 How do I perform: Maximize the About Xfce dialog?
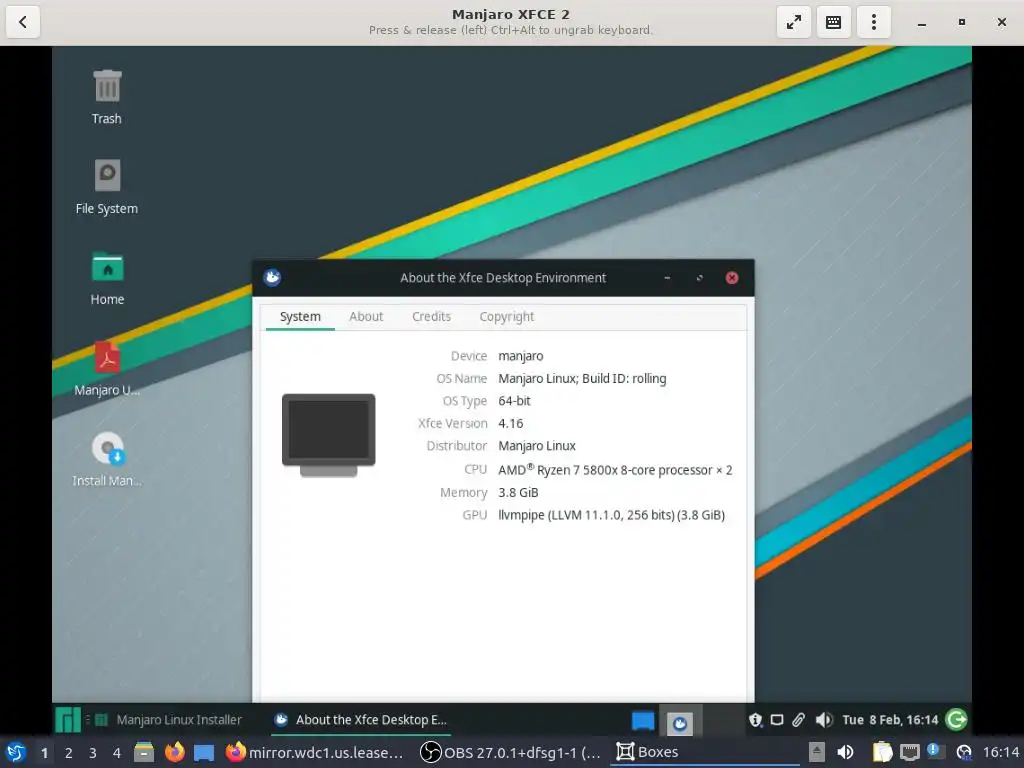[699, 278]
